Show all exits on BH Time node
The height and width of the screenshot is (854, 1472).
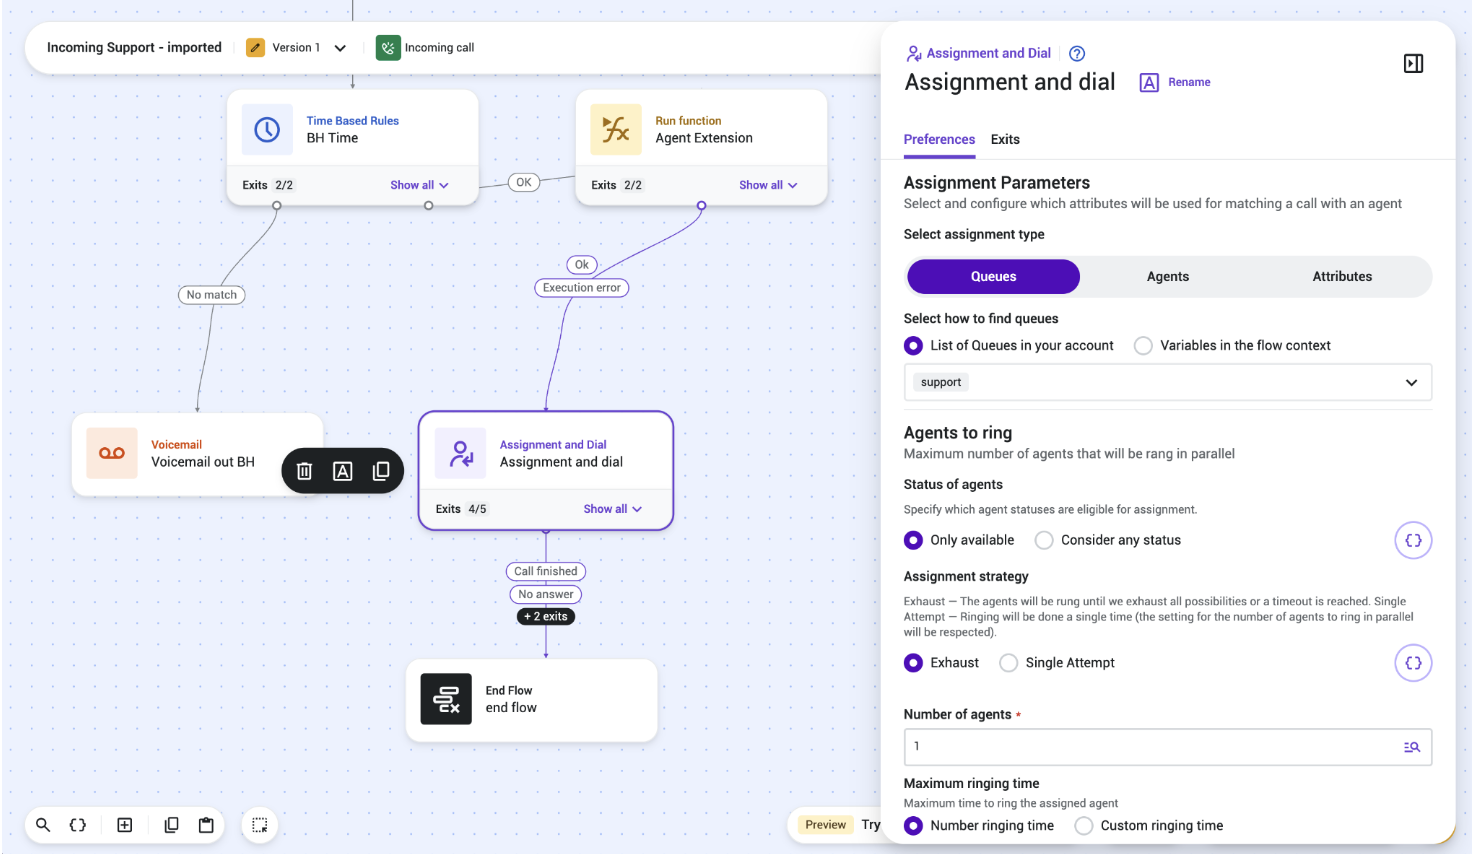[x=419, y=185]
